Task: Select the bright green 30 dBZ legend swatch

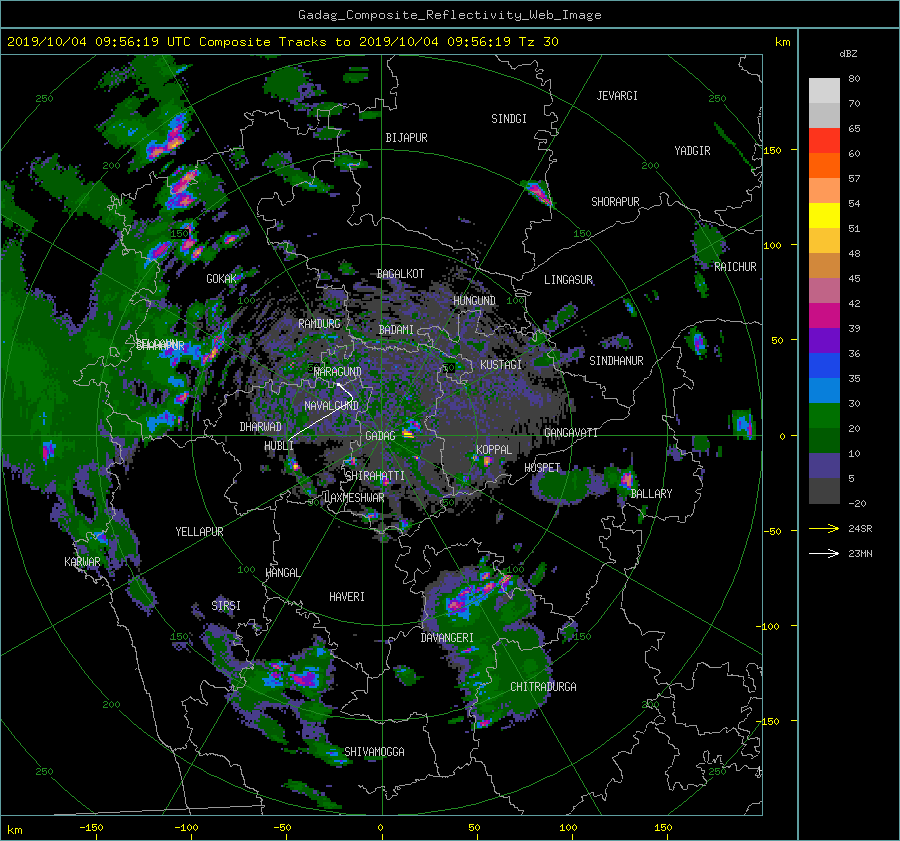Action: pyautogui.click(x=824, y=415)
